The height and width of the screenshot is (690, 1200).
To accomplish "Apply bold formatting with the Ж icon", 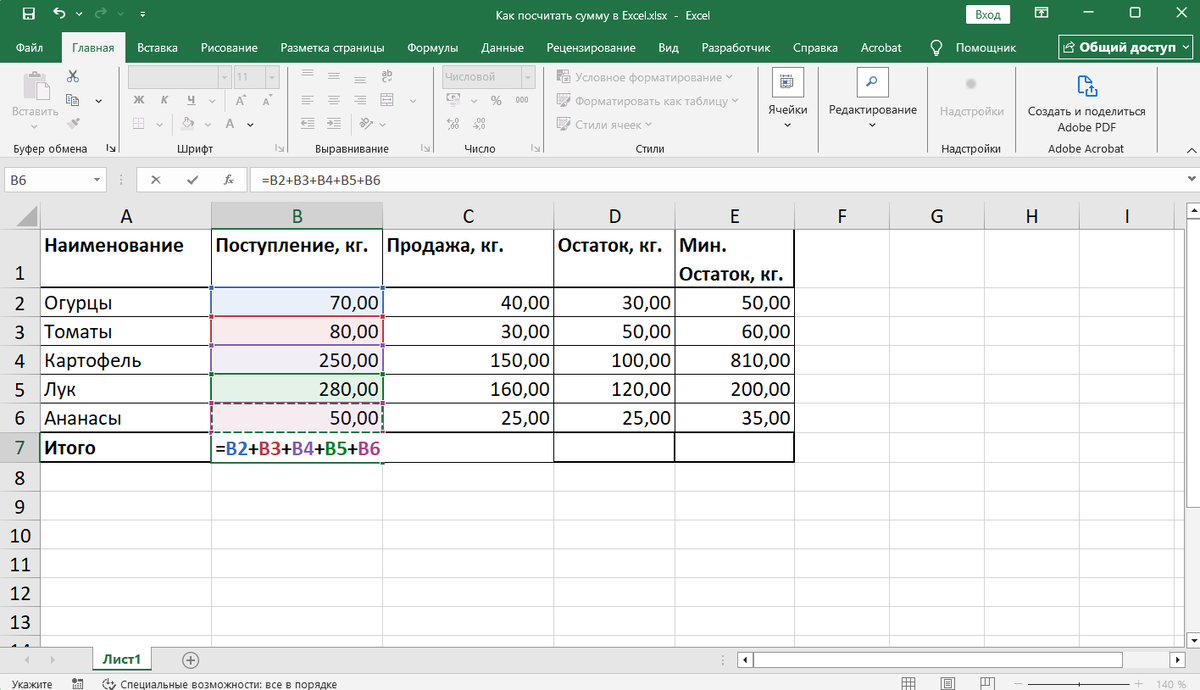I will coord(138,100).
